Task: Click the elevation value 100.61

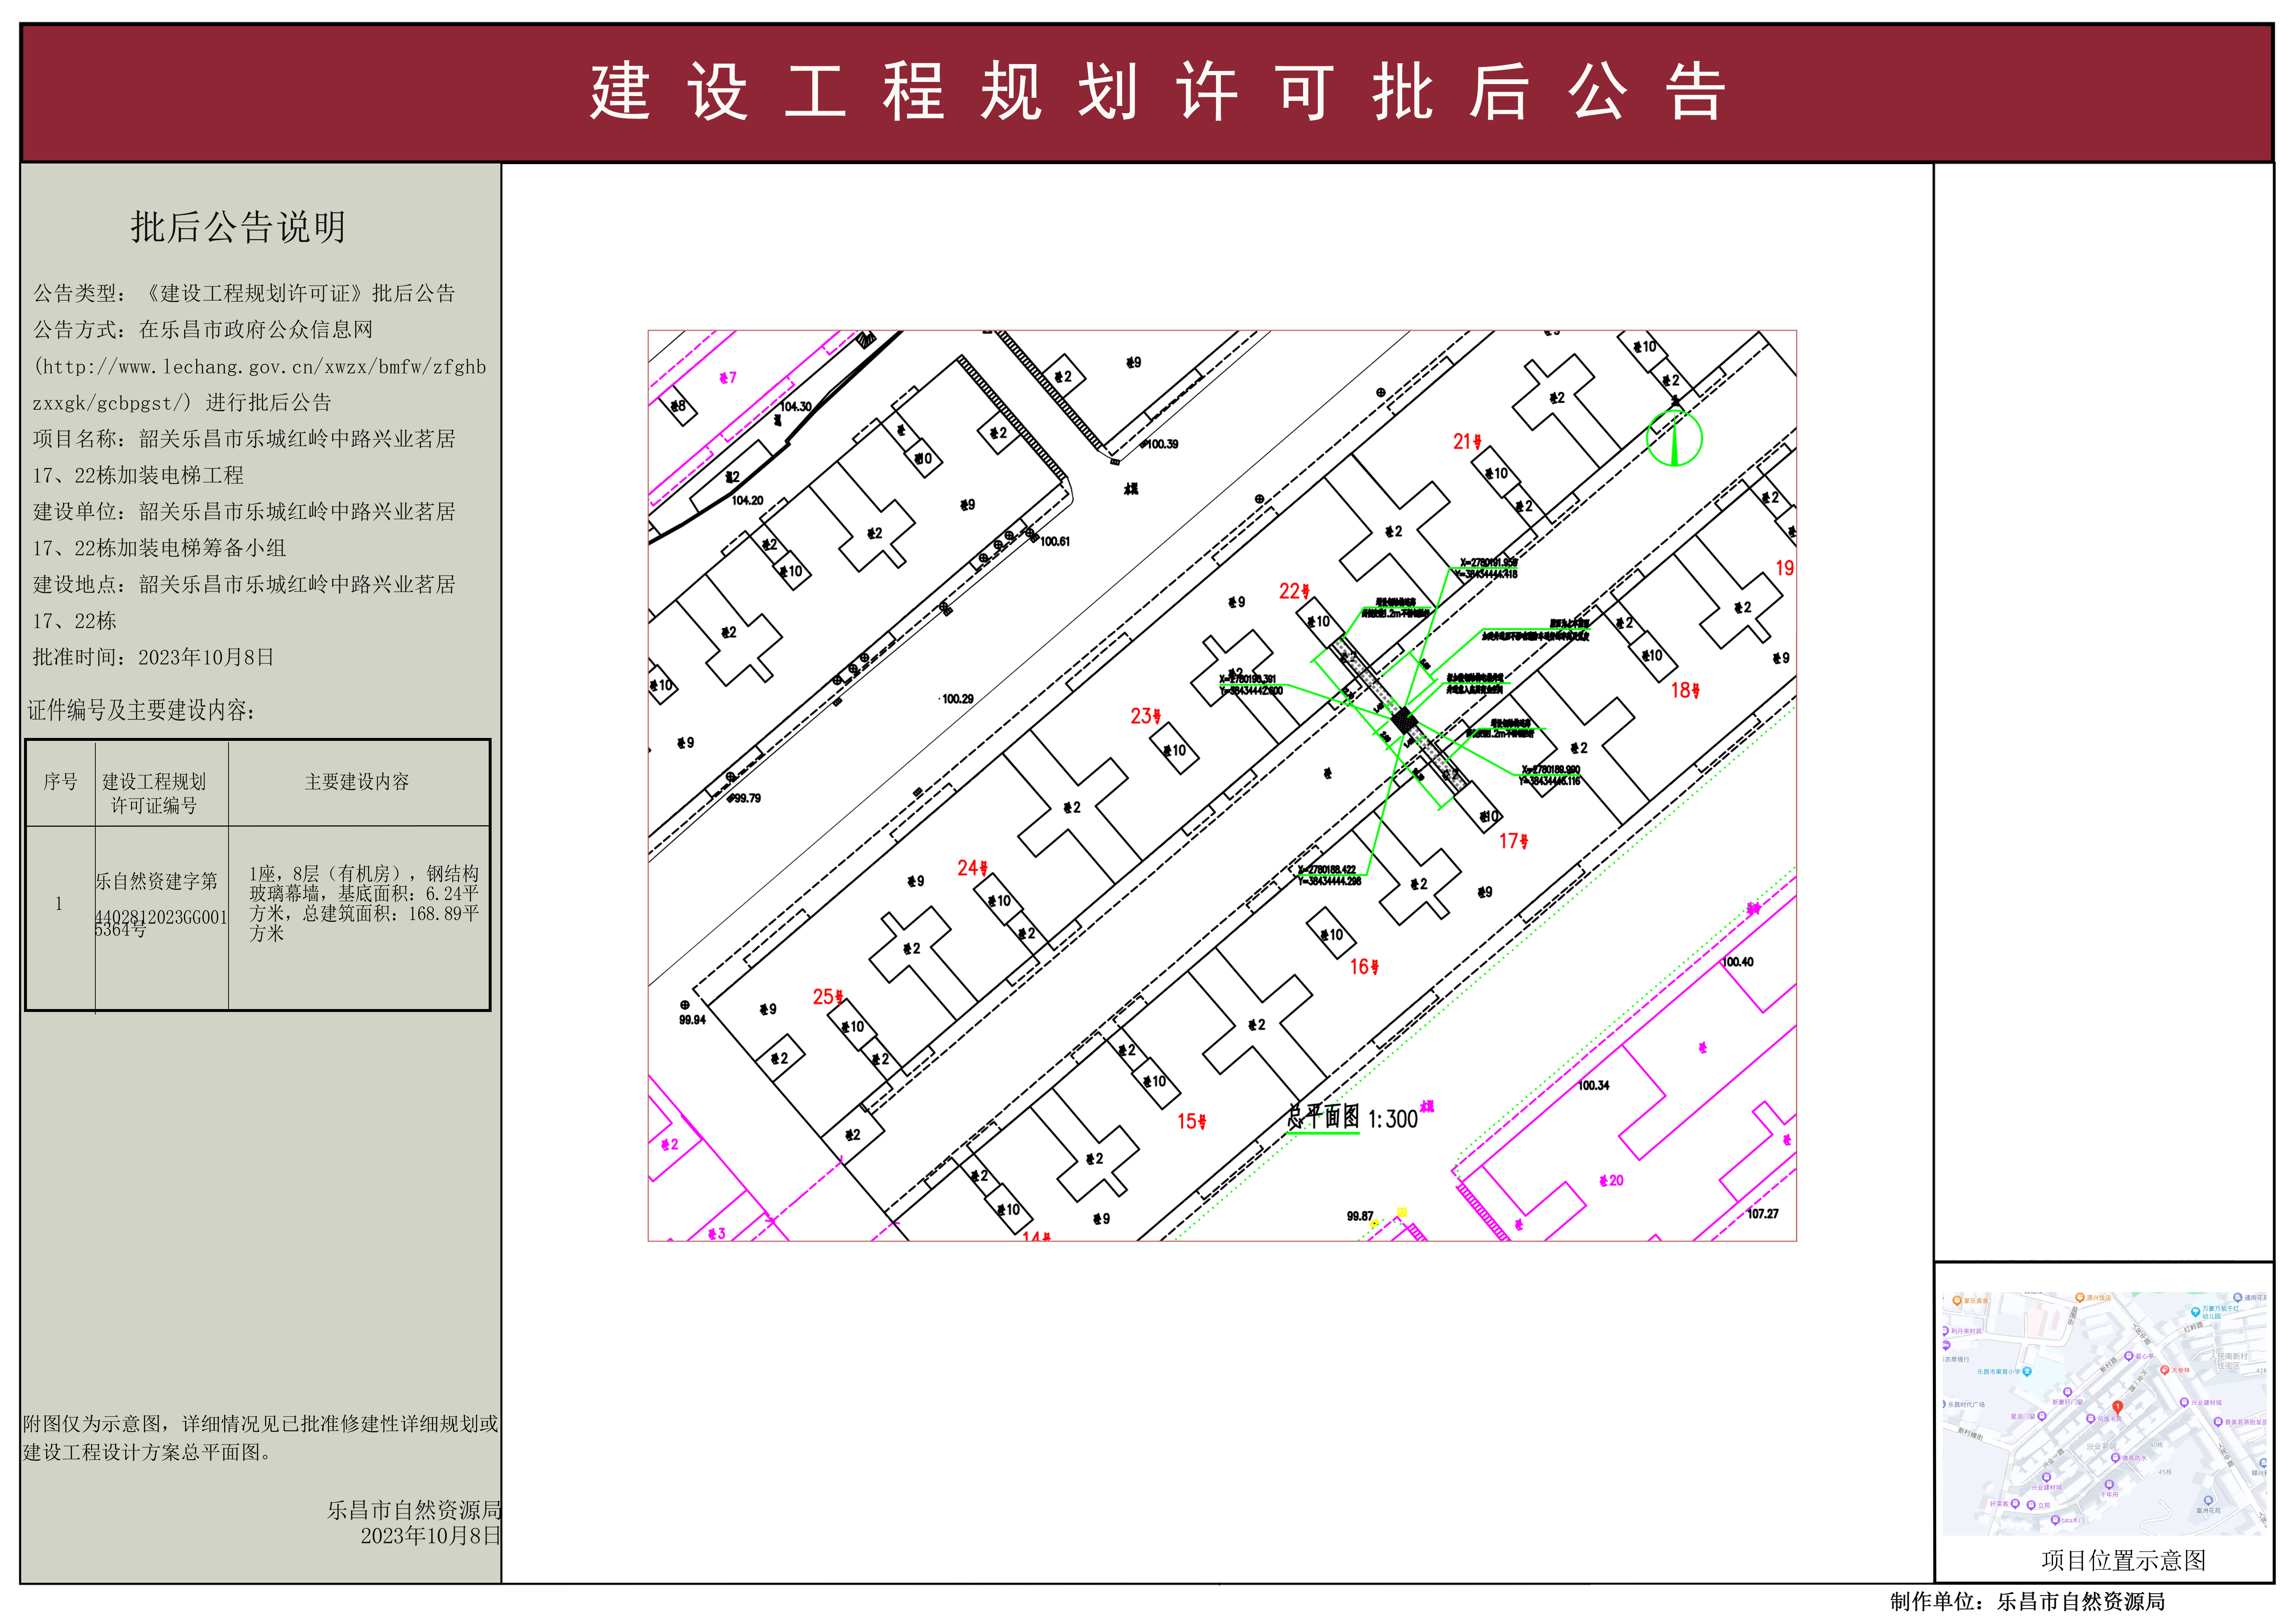Action: (1055, 541)
